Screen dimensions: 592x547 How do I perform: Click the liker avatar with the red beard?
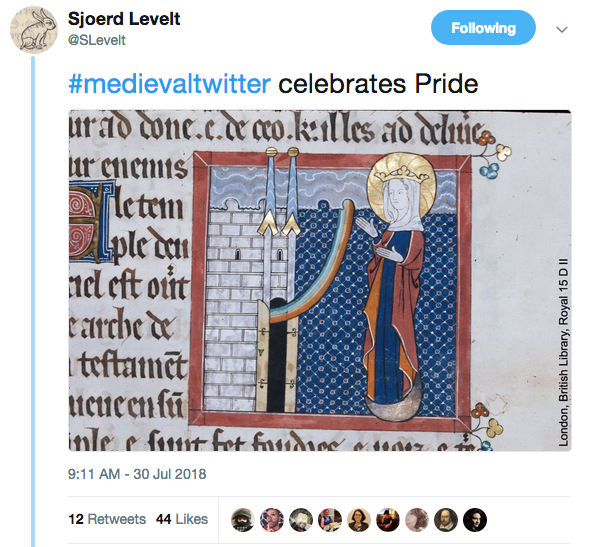pyautogui.click(x=271, y=520)
